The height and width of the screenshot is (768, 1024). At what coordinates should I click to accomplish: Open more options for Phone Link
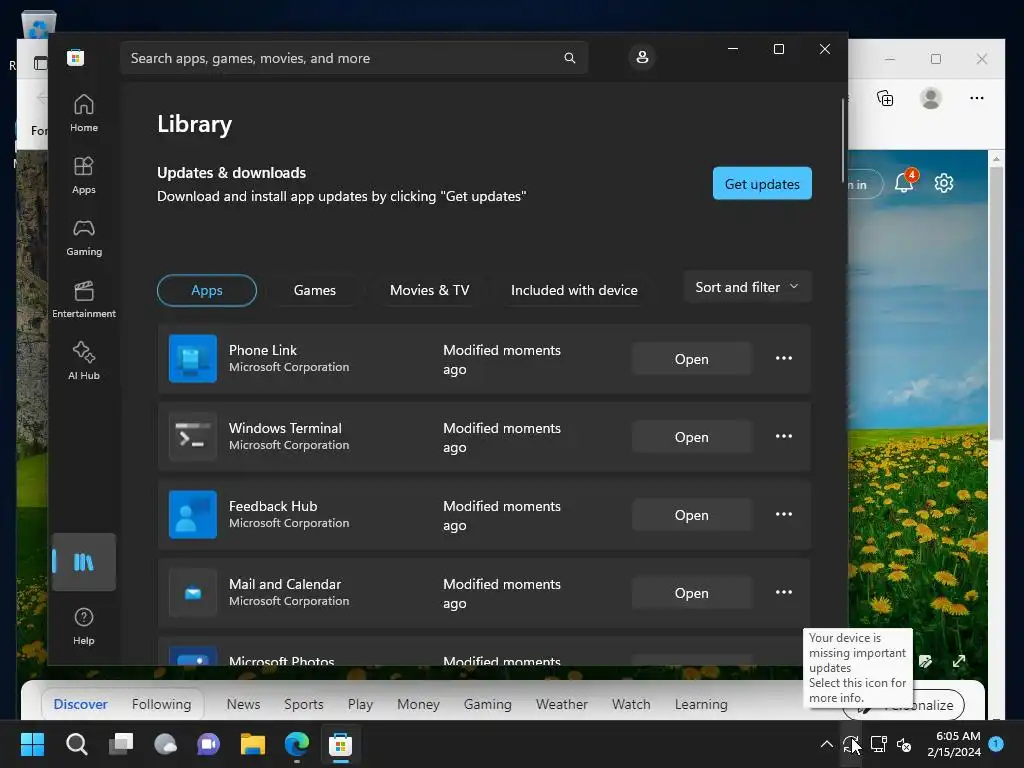point(784,359)
